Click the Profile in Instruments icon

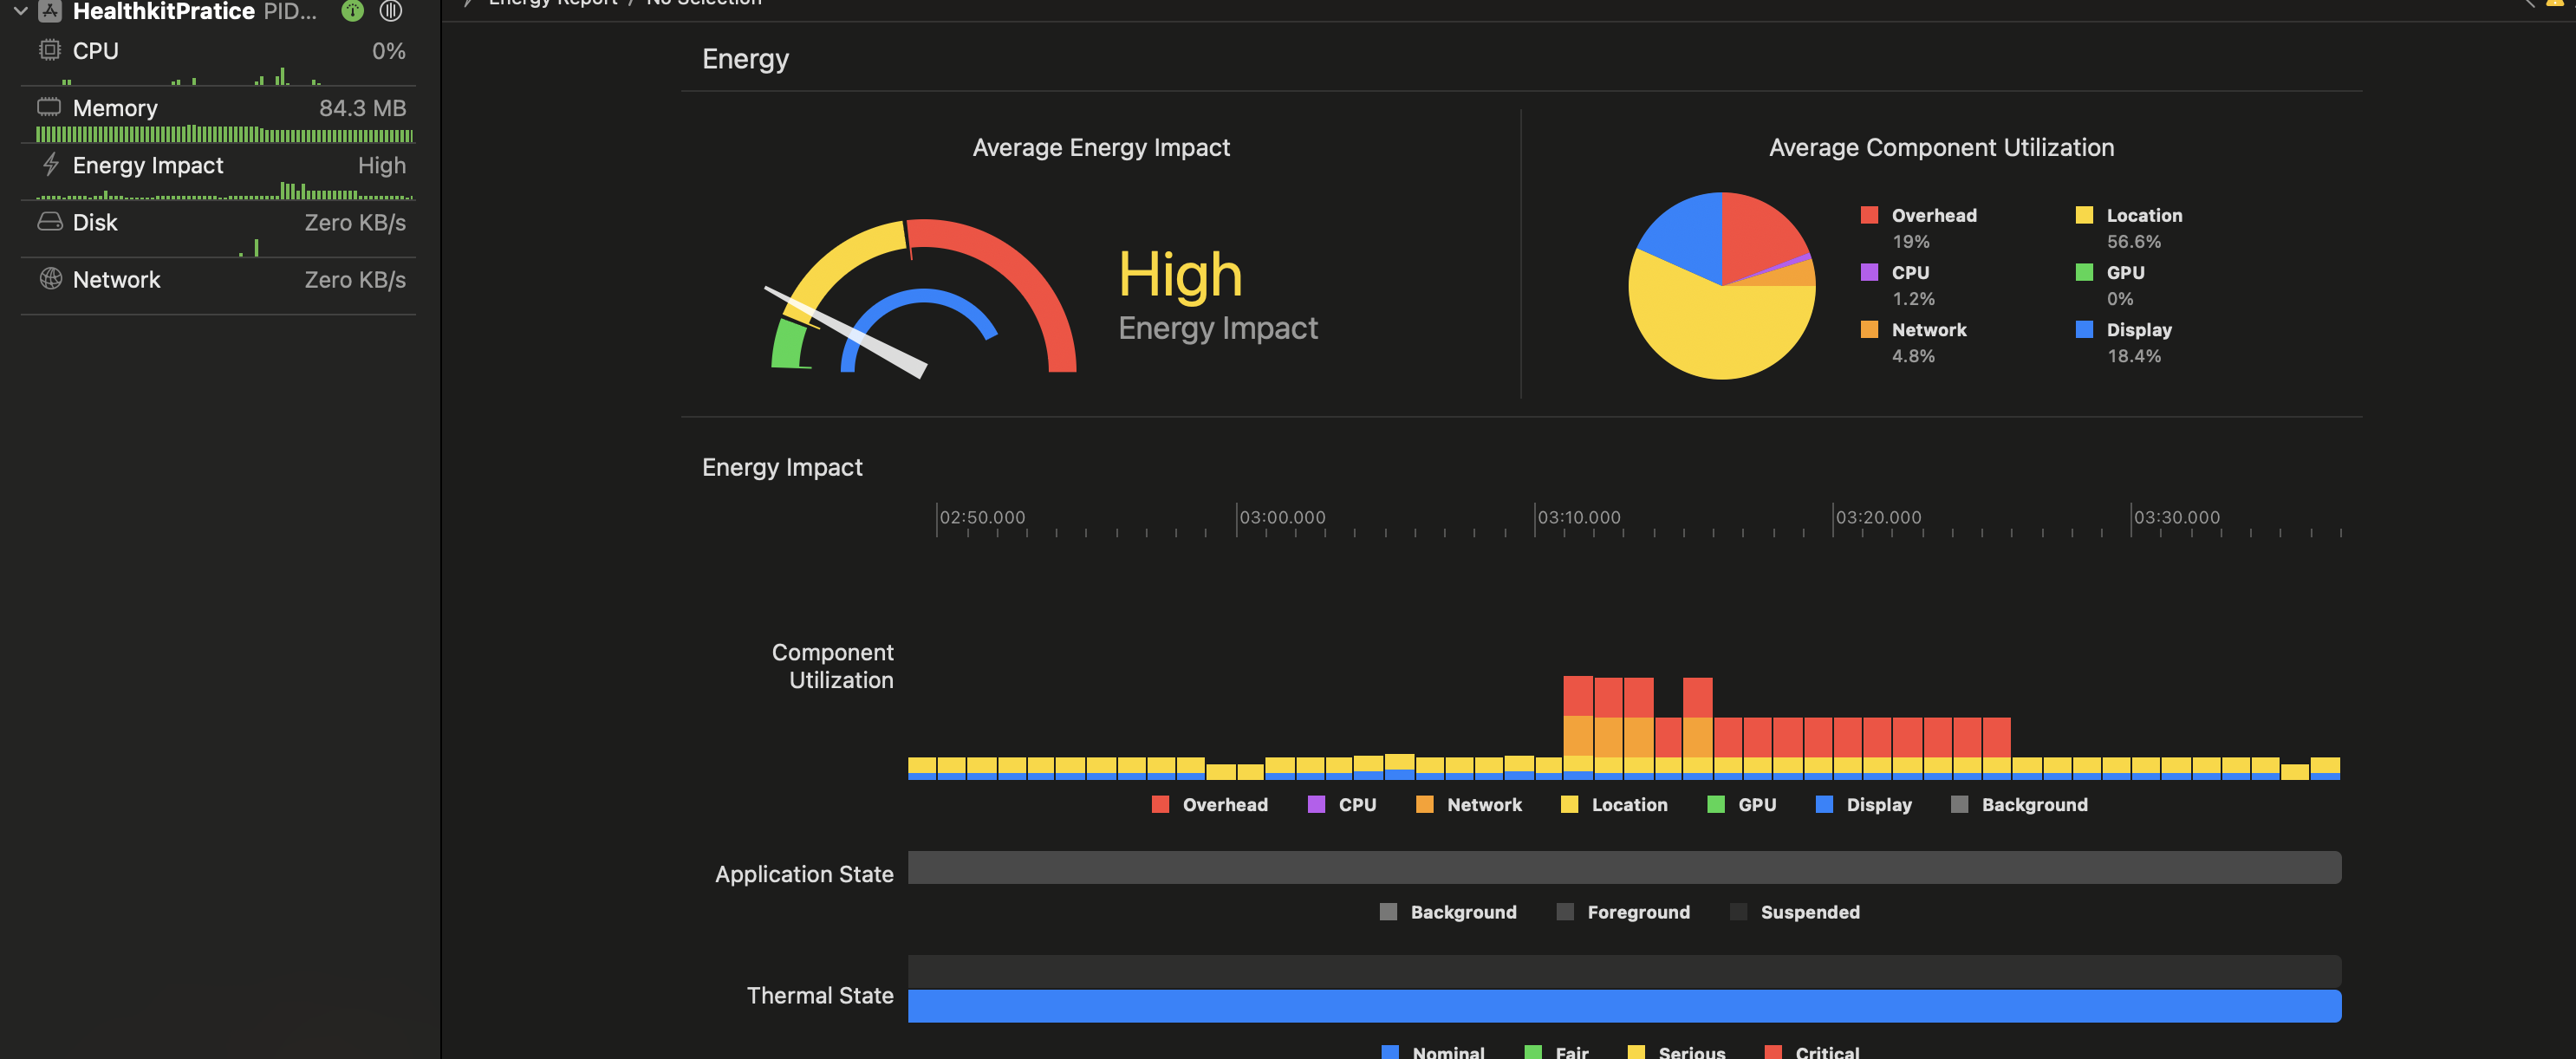pos(391,11)
